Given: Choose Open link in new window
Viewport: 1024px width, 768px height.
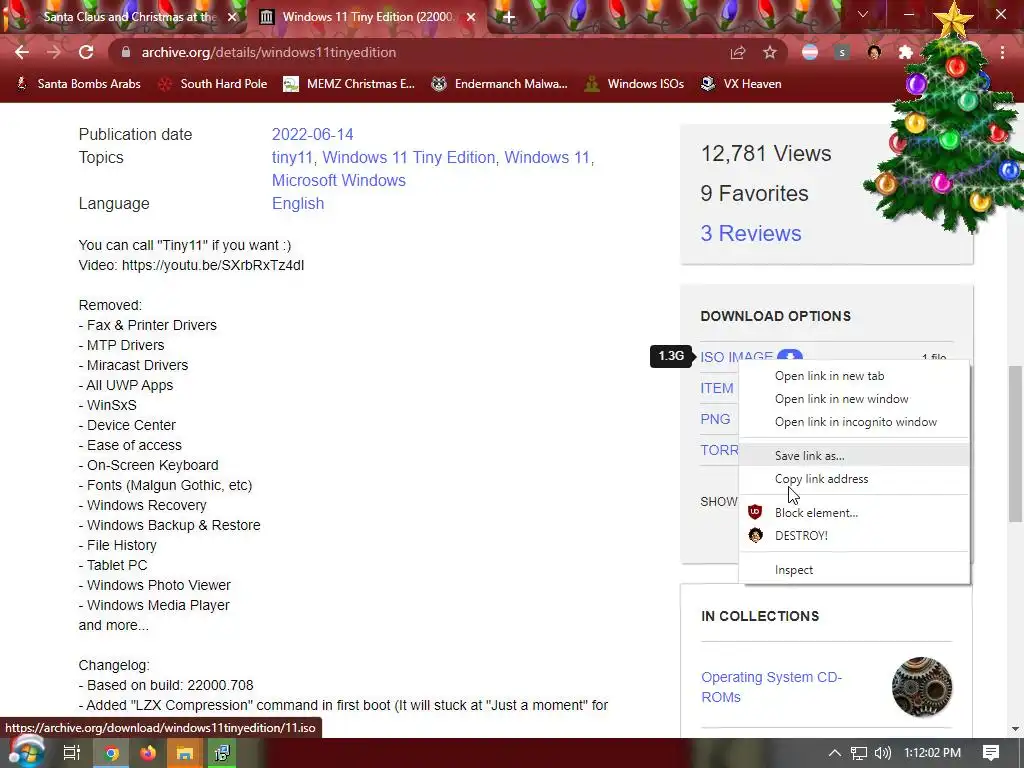Looking at the screenshot, I should 854,399.
